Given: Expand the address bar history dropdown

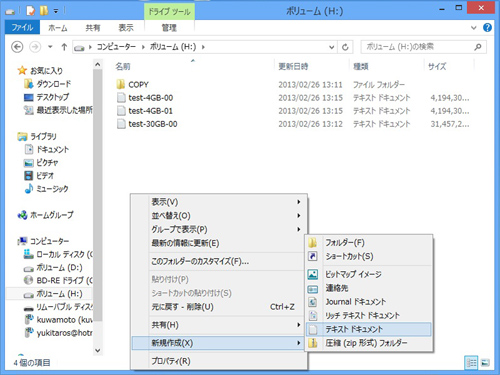Looking at the screenshot, I should [x=332, y=47].
